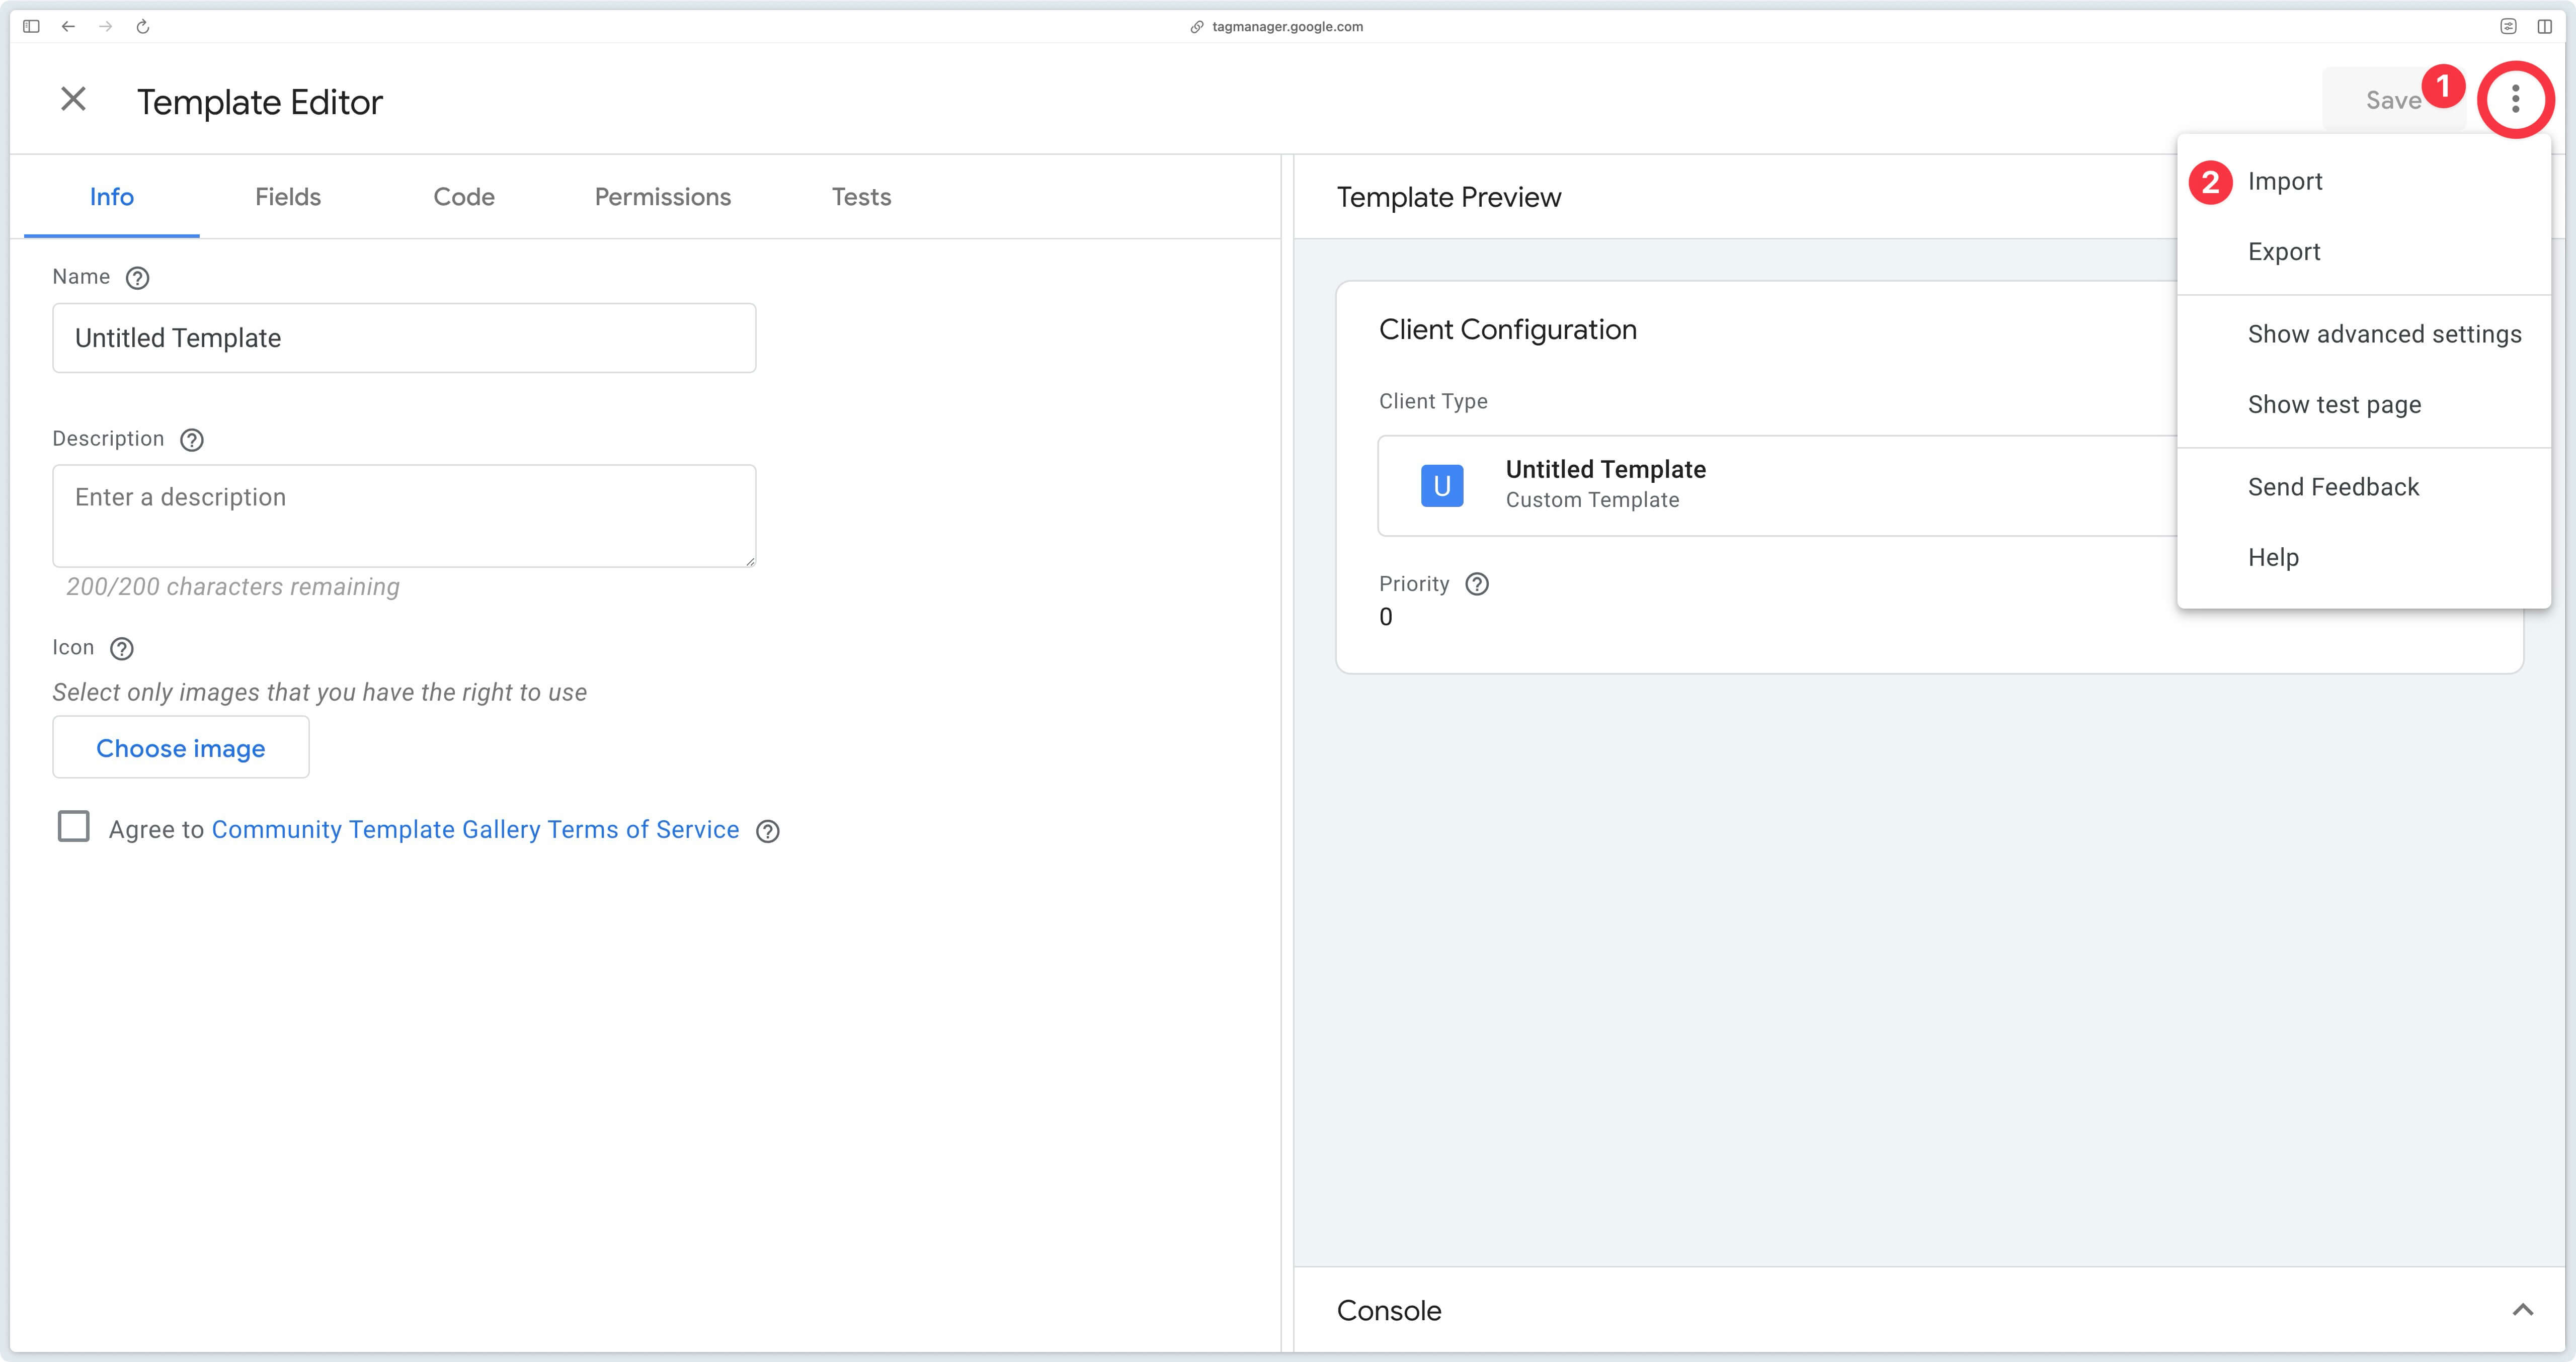The height and width of the screenshot is (1362, 2576).
Task: Click the Priority value 0
Action: [x=1386, y=617]
